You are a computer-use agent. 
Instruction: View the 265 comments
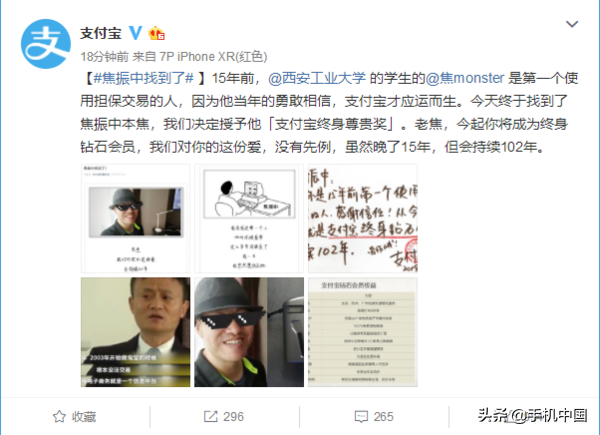[383, 416]
